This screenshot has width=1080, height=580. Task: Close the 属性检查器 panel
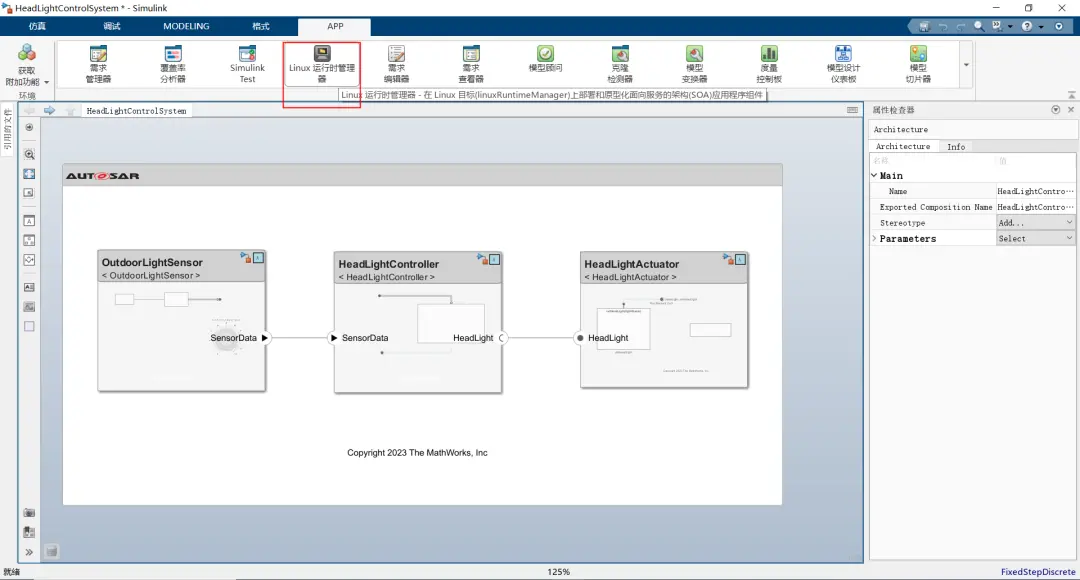(x=1071, y=110)
